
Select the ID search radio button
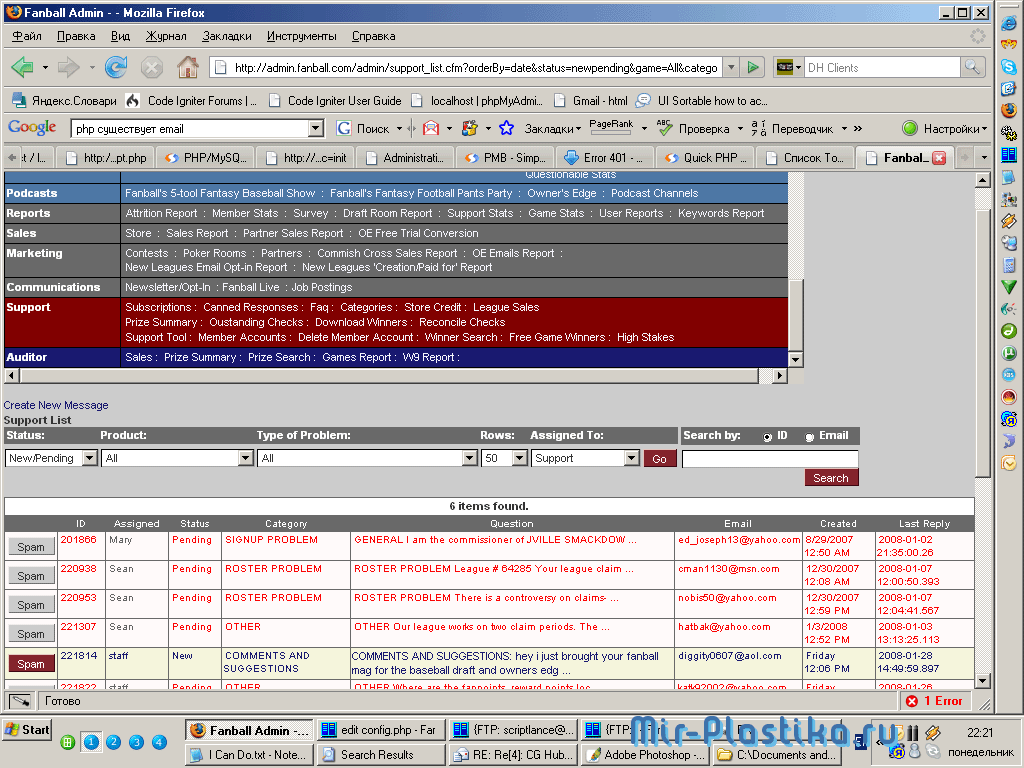click(767, 437)
